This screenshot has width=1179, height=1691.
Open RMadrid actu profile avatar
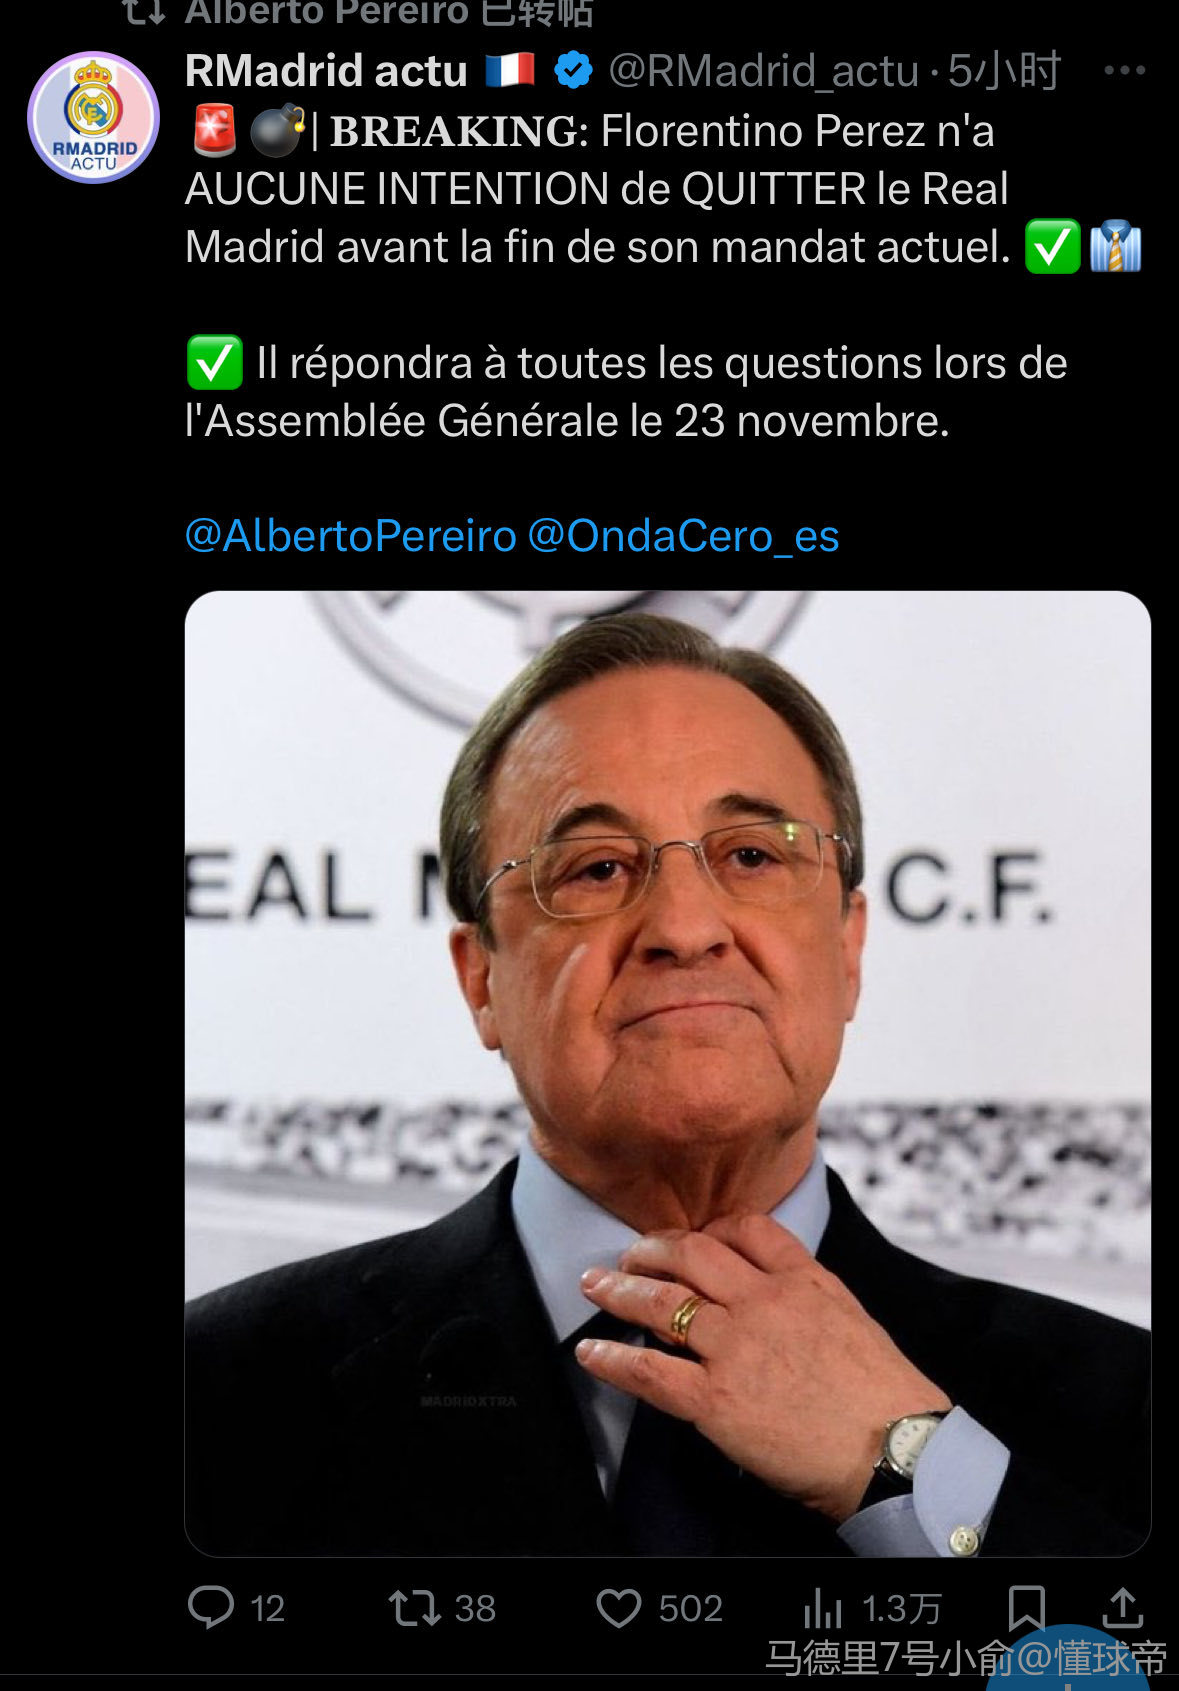click(x=93, y=117)
